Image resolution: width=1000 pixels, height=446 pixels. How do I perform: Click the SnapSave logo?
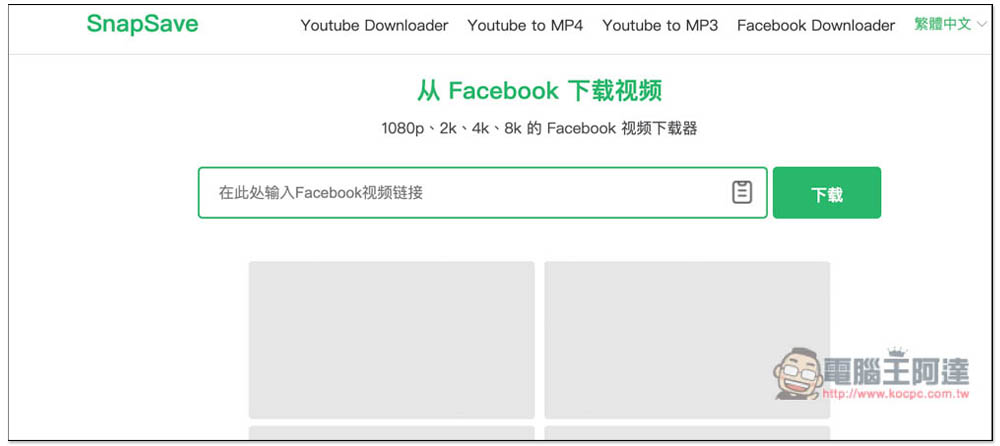142,24
